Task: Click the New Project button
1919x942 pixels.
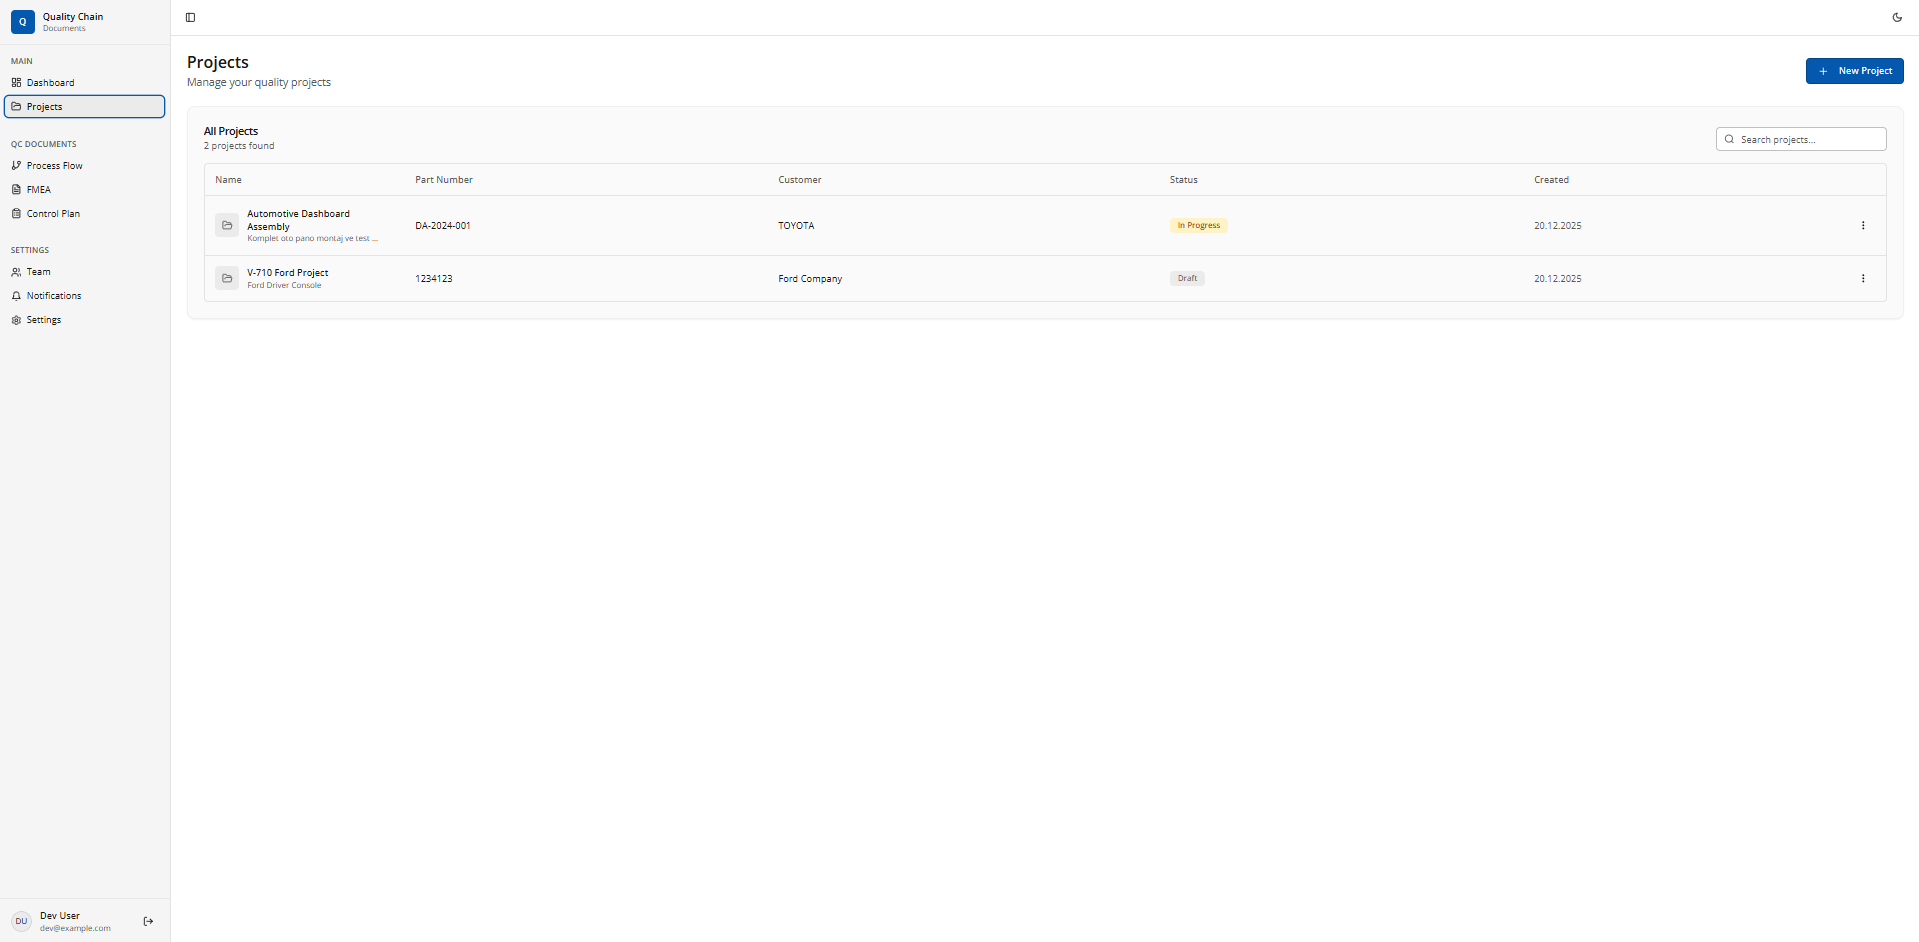Action: (1854, 71)
